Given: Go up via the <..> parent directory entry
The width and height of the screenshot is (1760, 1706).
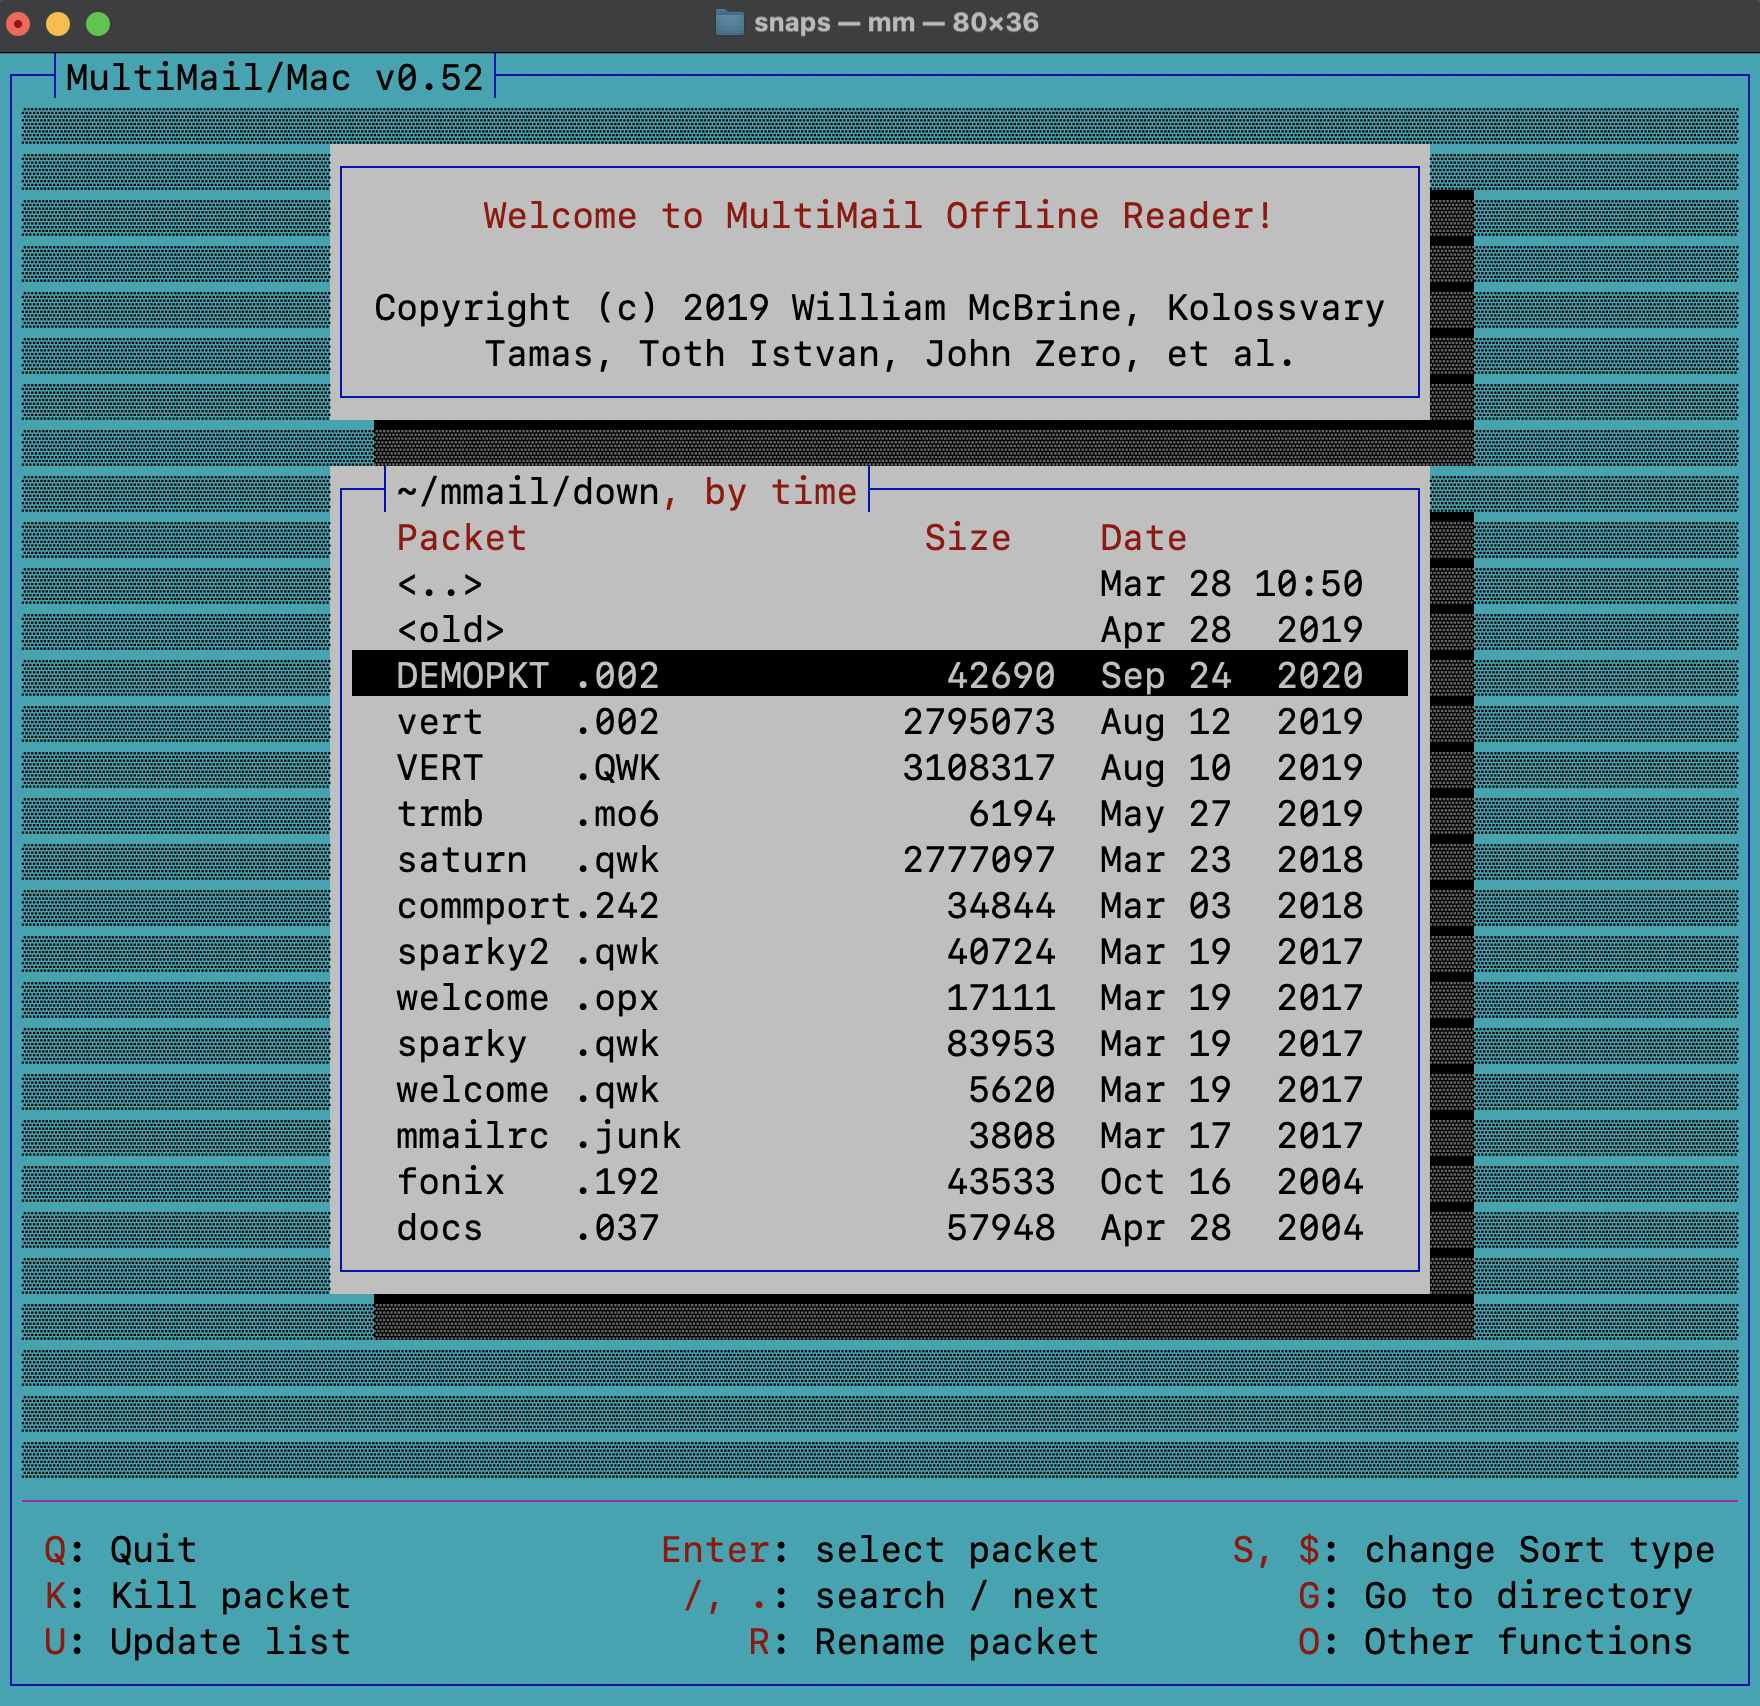Looking at the screenshot, I should [440, 584].
